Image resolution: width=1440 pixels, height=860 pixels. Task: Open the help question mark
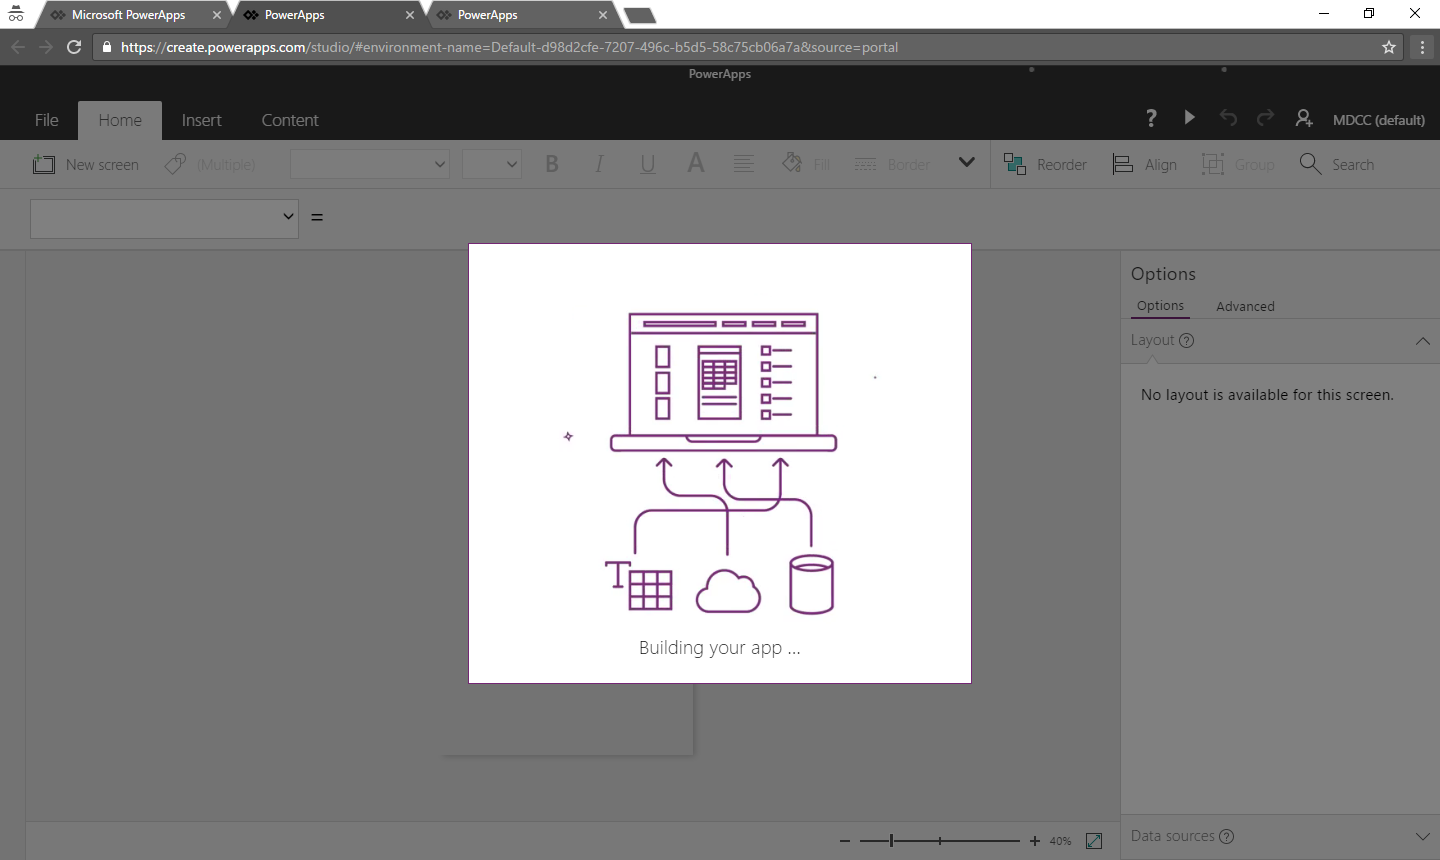[x=1151, y=118]
